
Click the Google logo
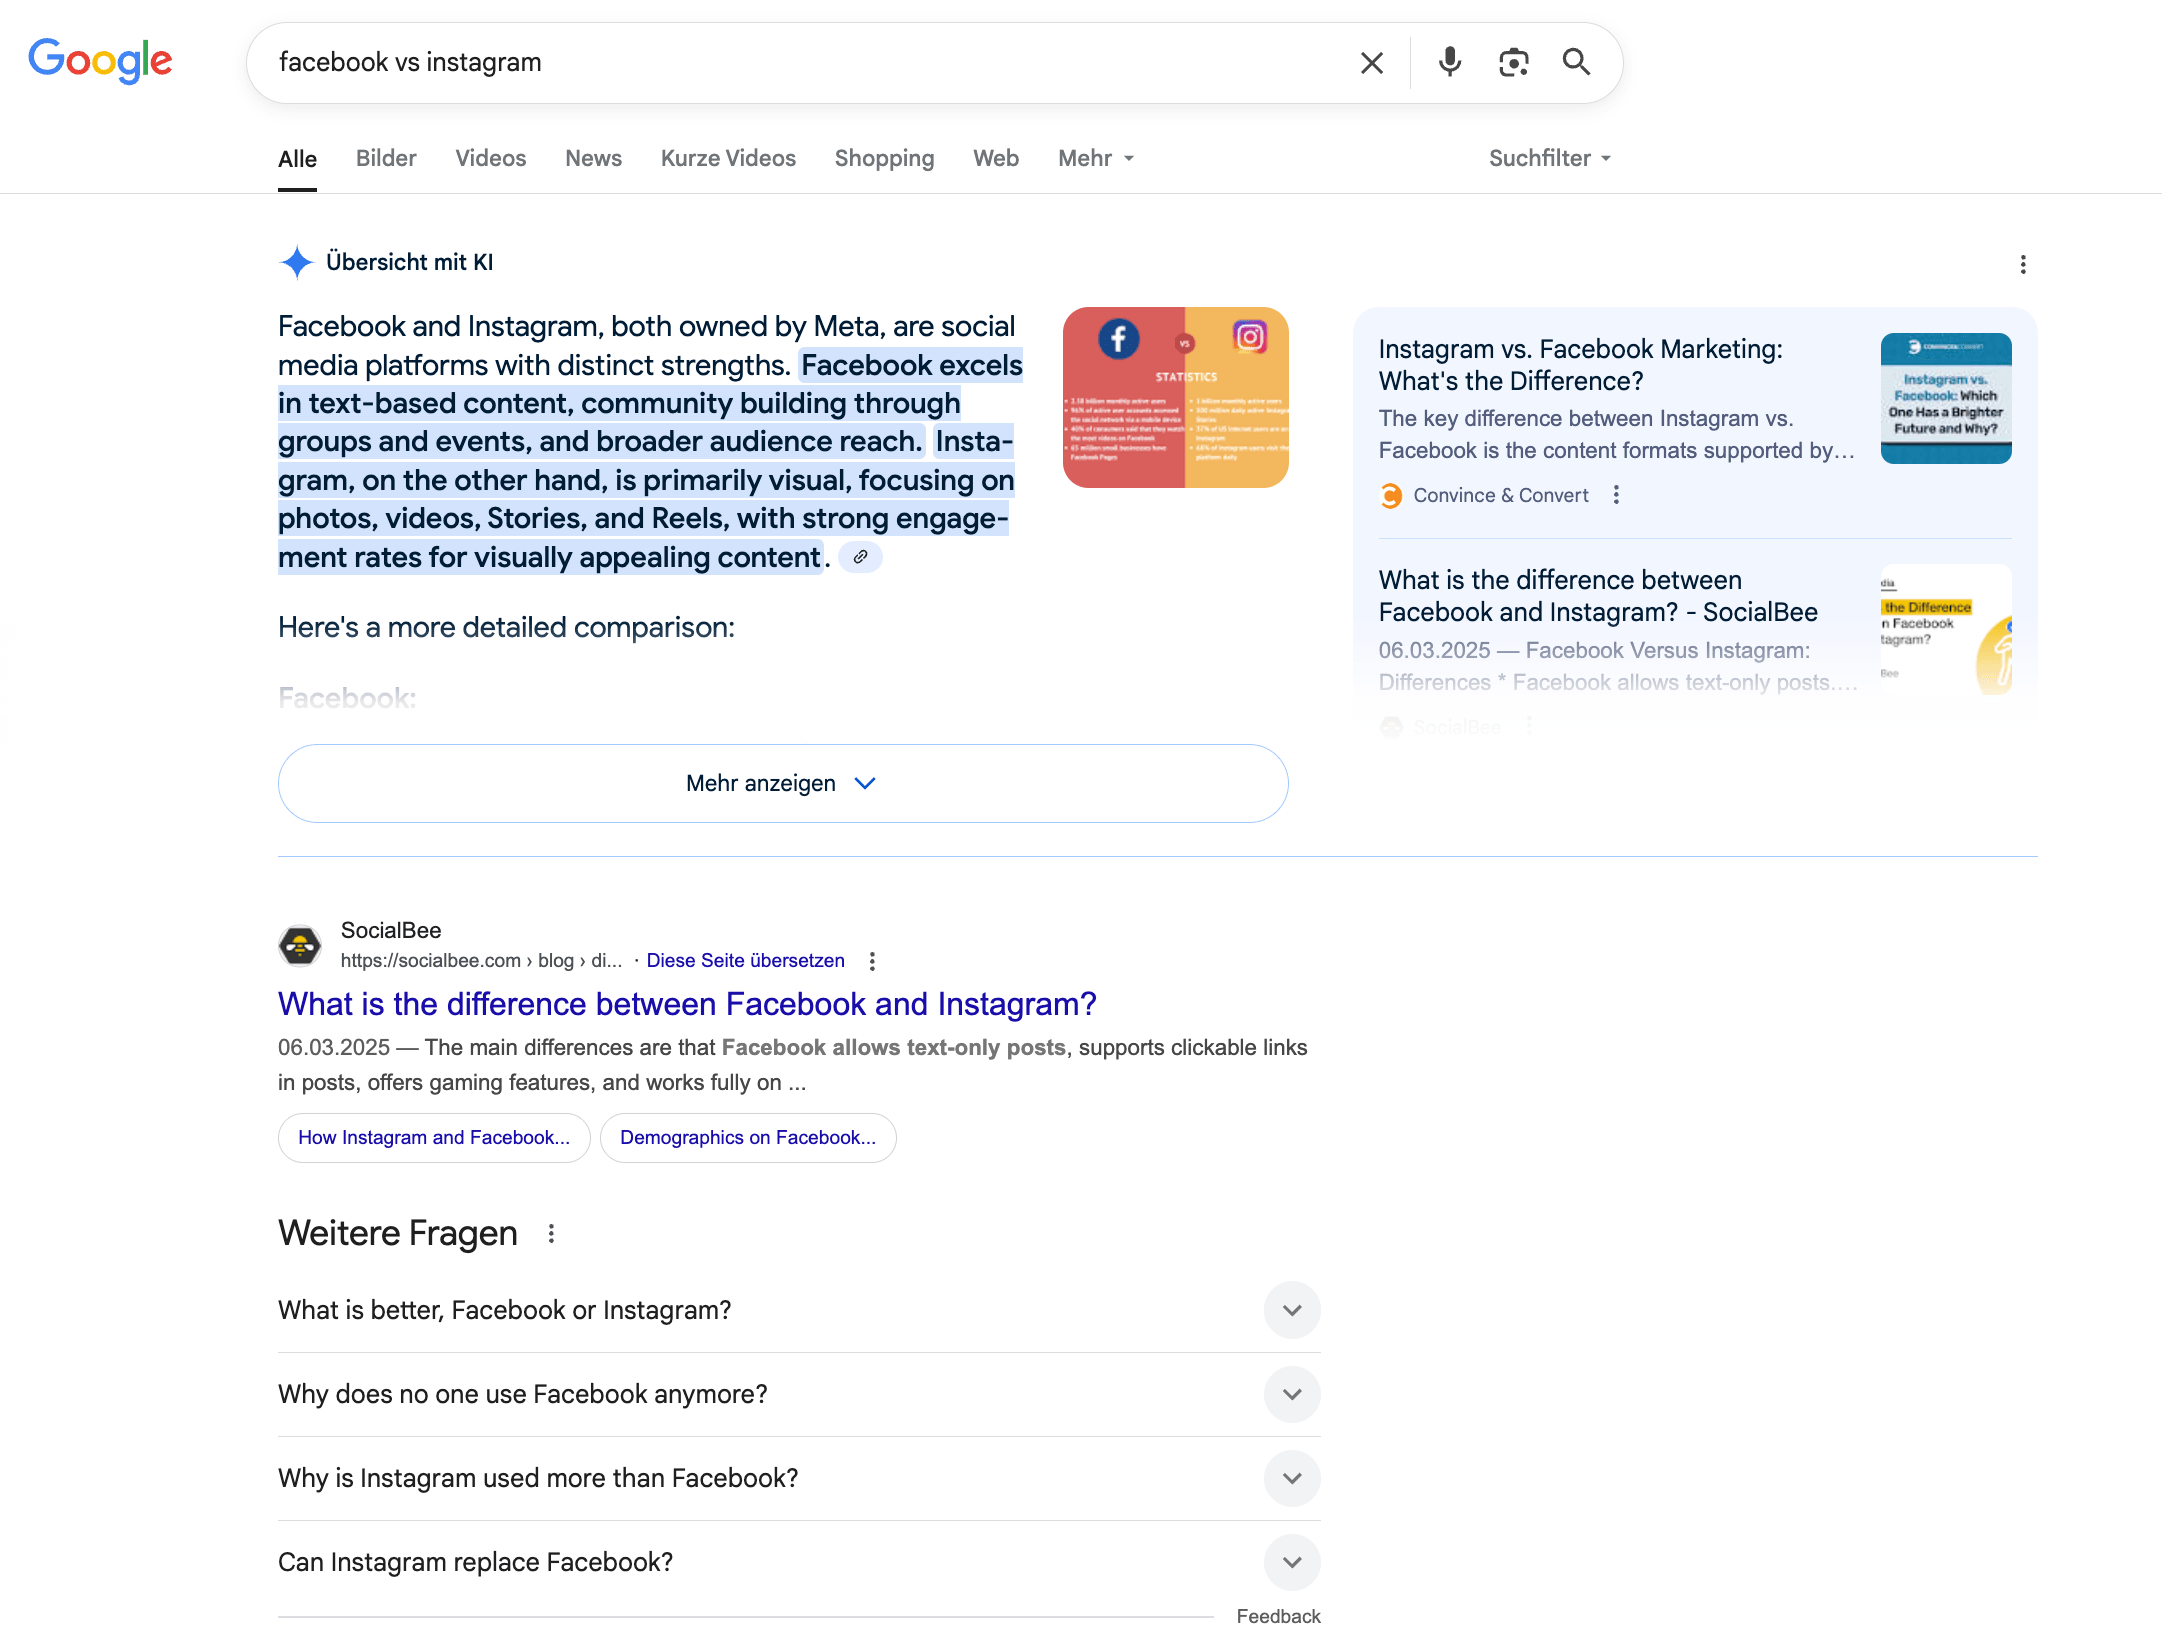pos(100,61)
